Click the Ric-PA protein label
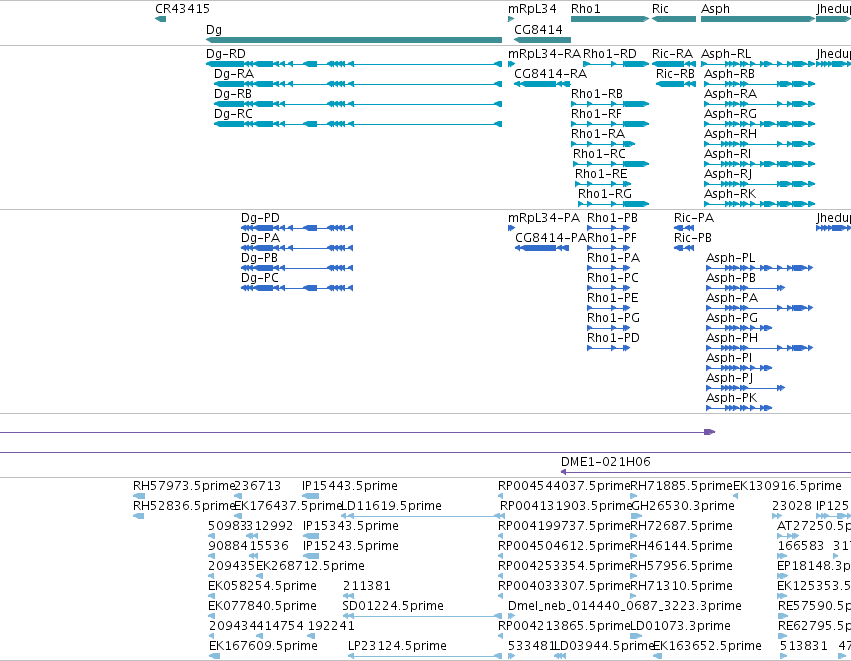Viewport: 851px width, 661px height. click(x=694, y=218)
